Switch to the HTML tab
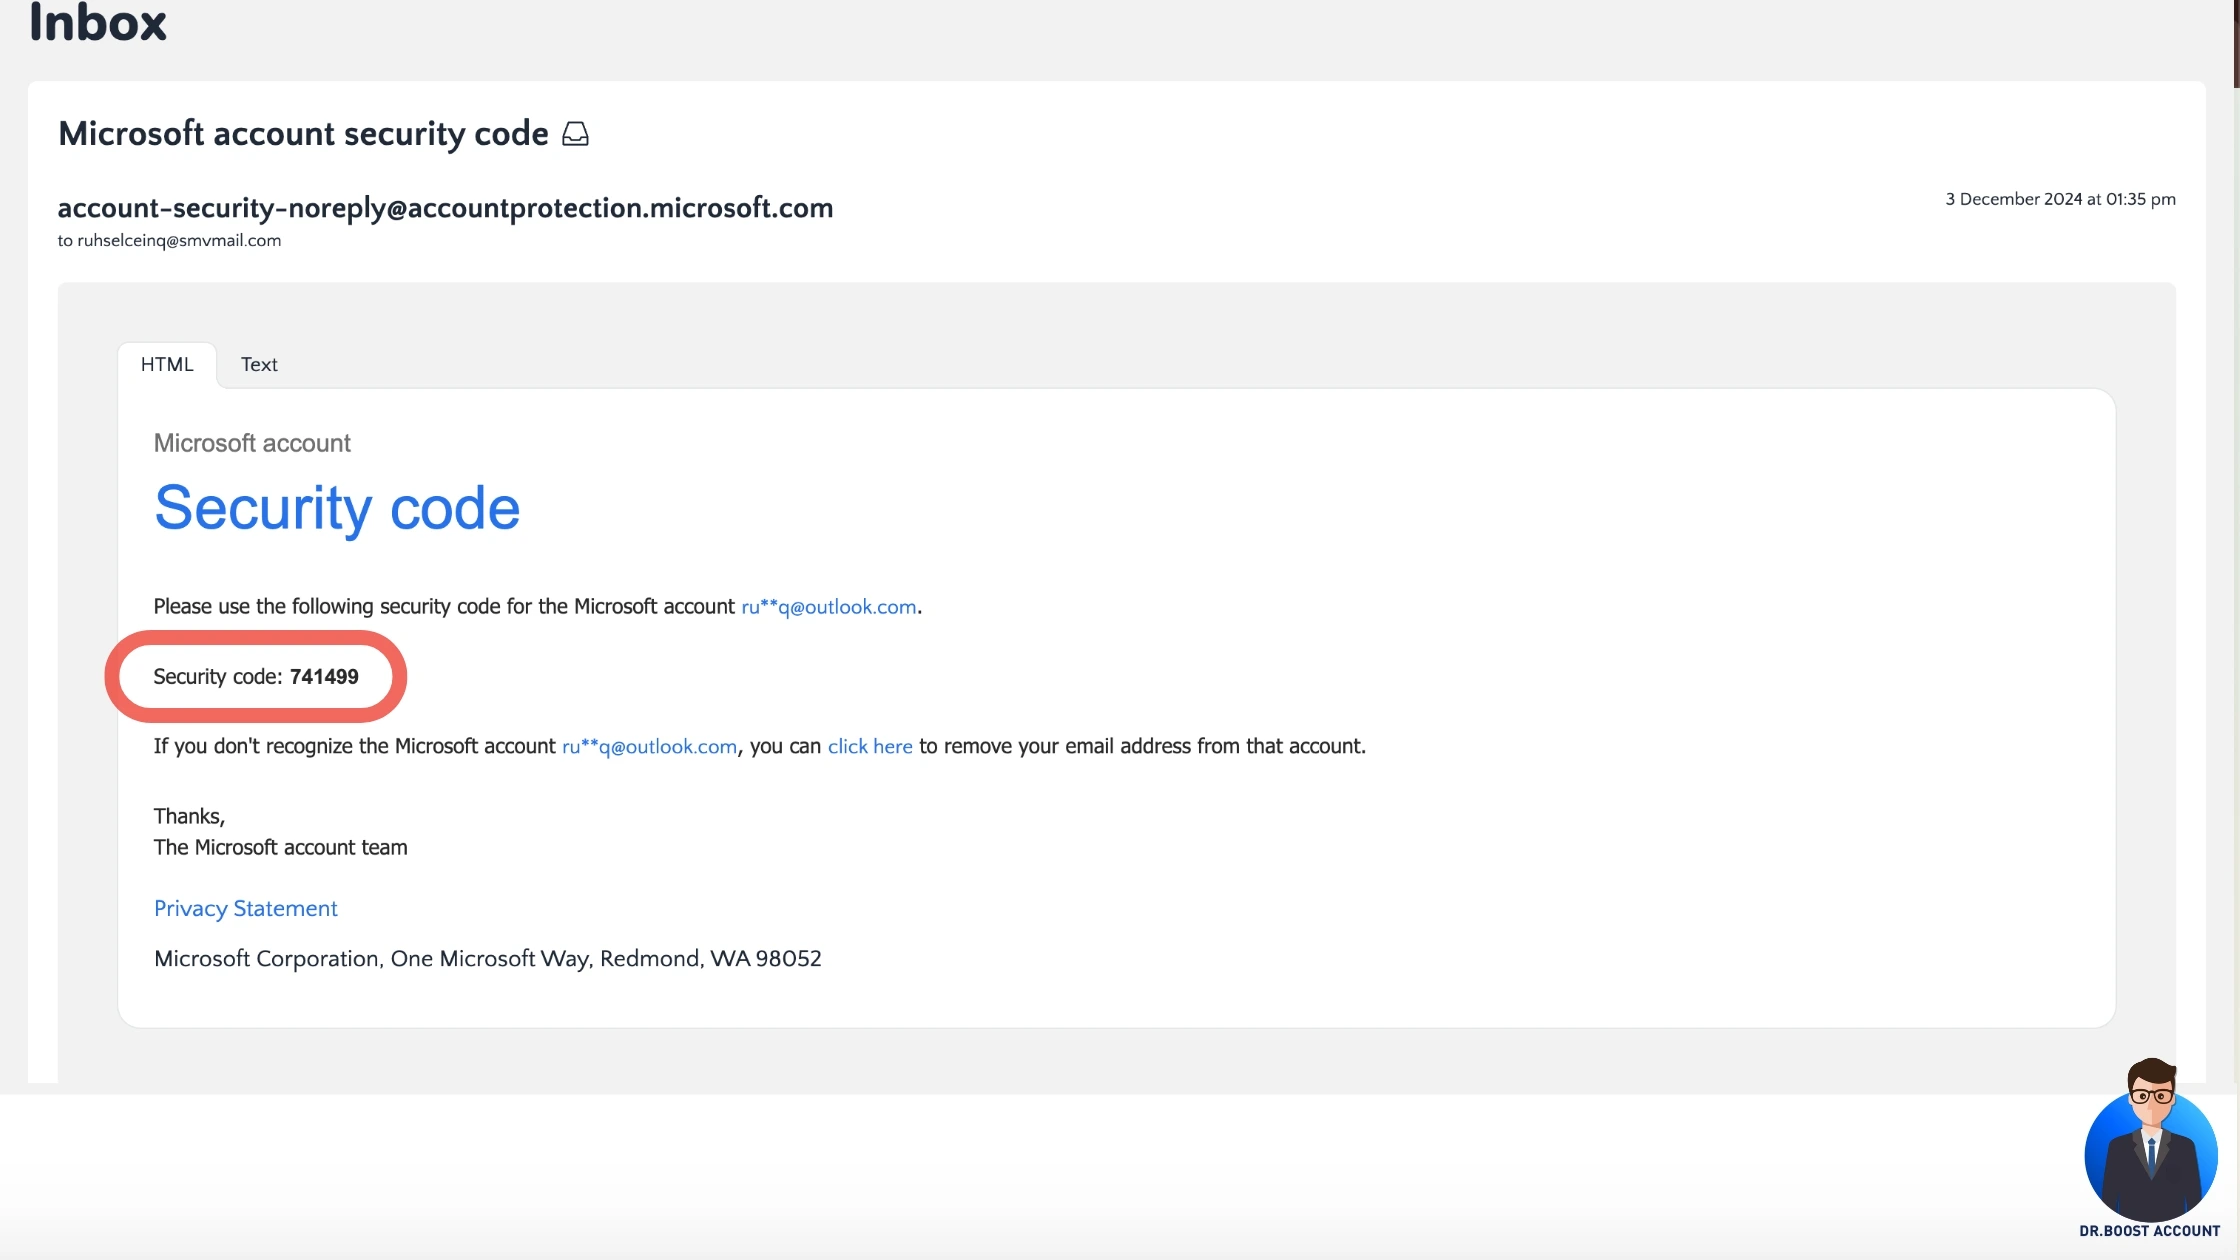Screen dimensions: 2240x1260 tap(167, 364)
